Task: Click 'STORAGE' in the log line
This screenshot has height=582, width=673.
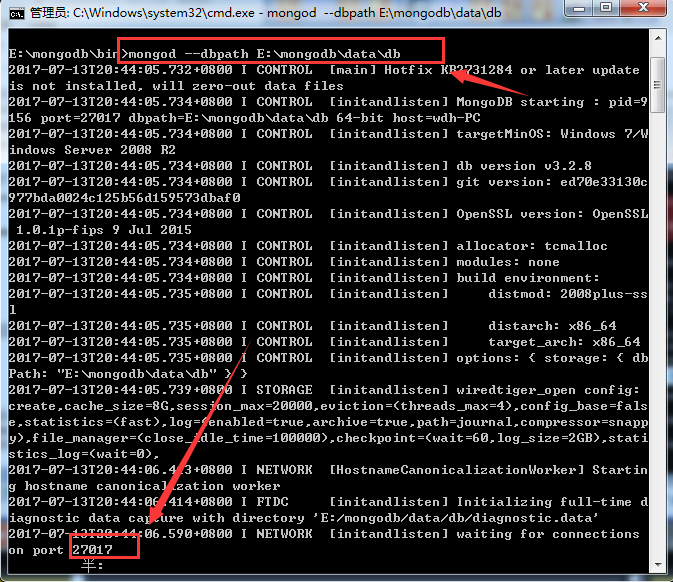Action: (x=284, y=390)
